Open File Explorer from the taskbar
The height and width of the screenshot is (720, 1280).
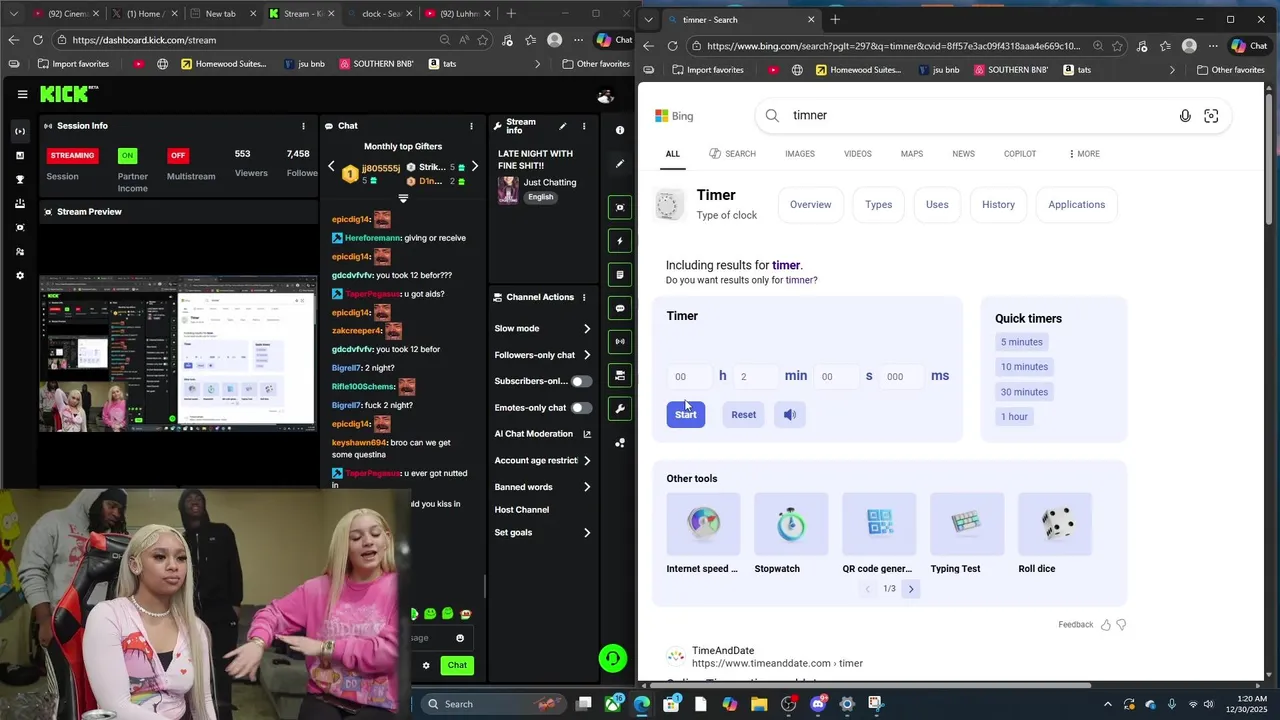point(759,704)
